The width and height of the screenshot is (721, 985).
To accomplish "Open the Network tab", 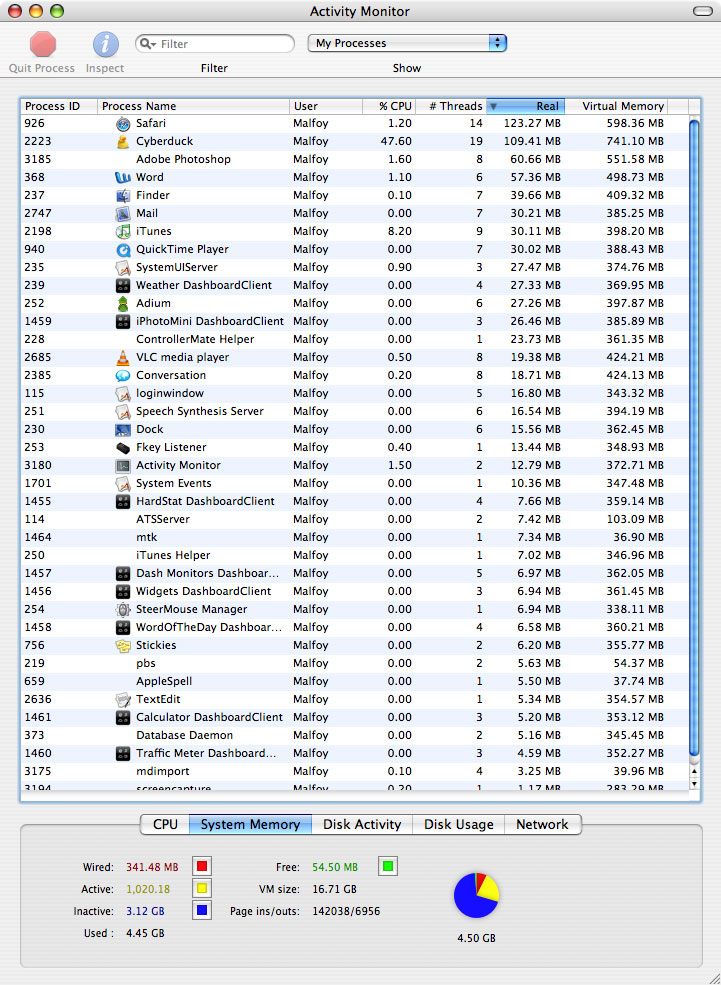I will tap(543, 824).
